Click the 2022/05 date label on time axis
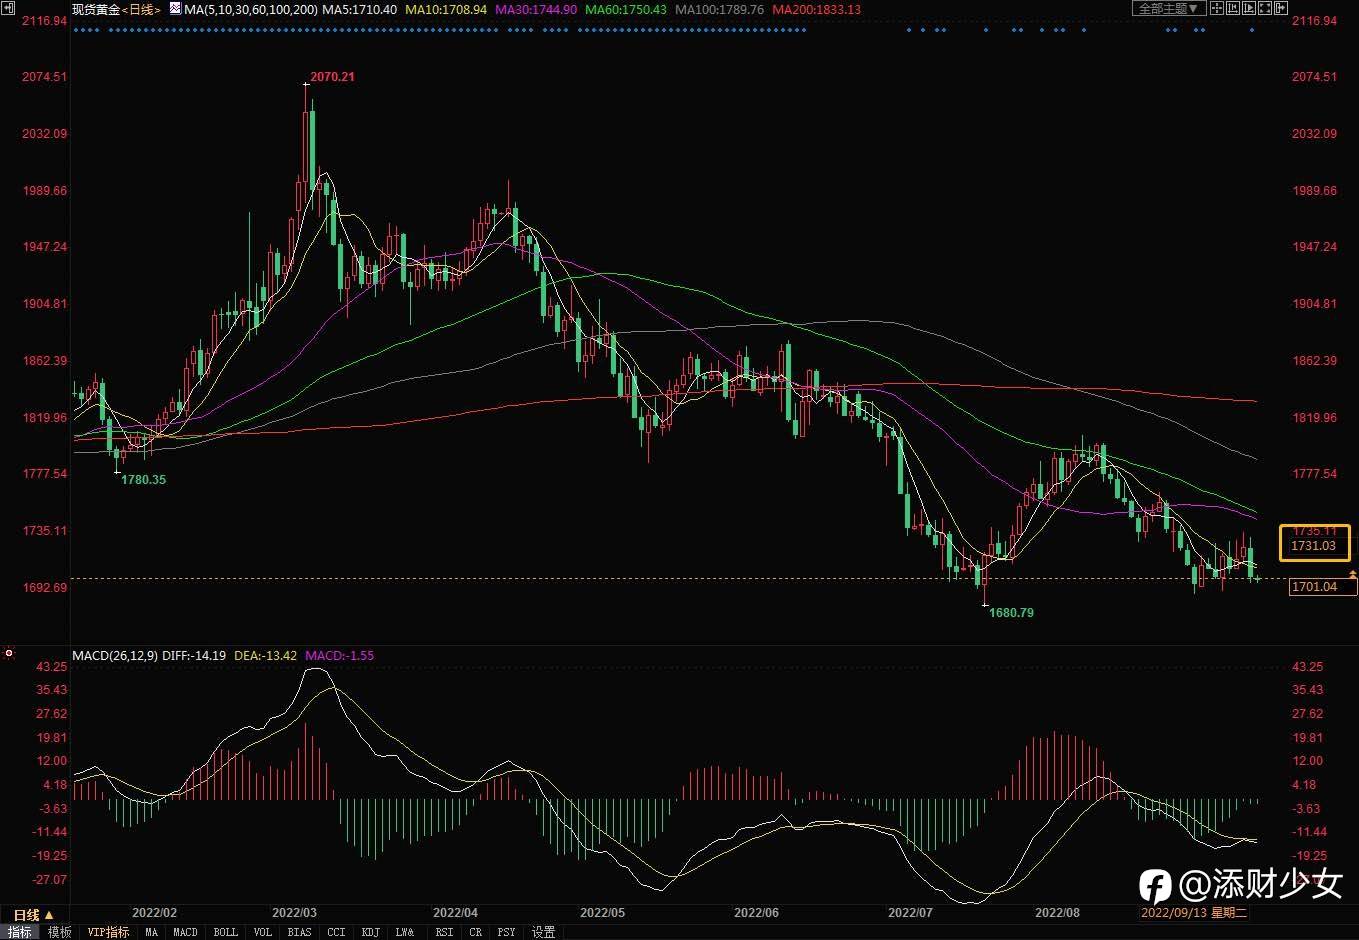The height and width of the screenshot is (940, 1359). (603, 912)
